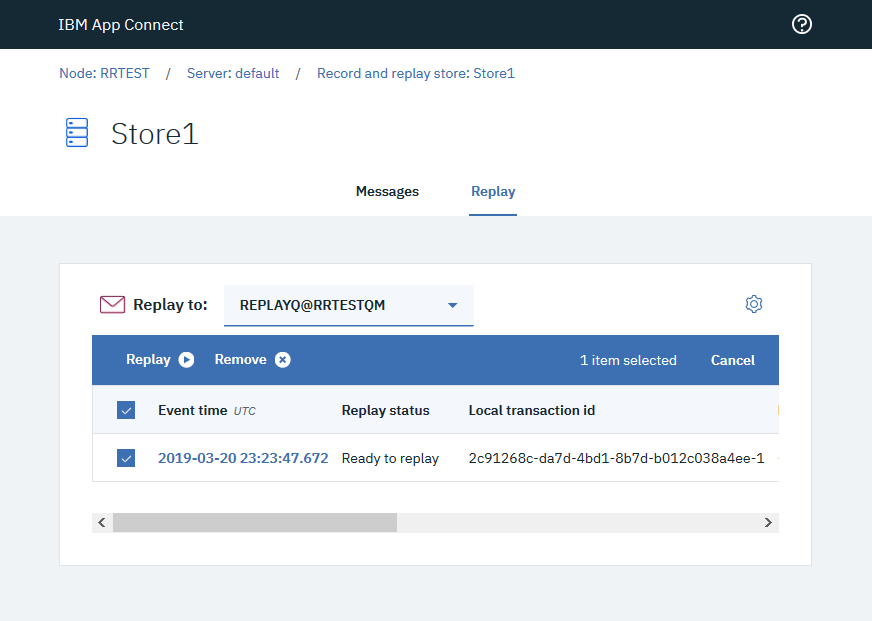This screenshot has width=872, height=621.
Task: Click the 1 item selected text
Action: coord(628,360)
